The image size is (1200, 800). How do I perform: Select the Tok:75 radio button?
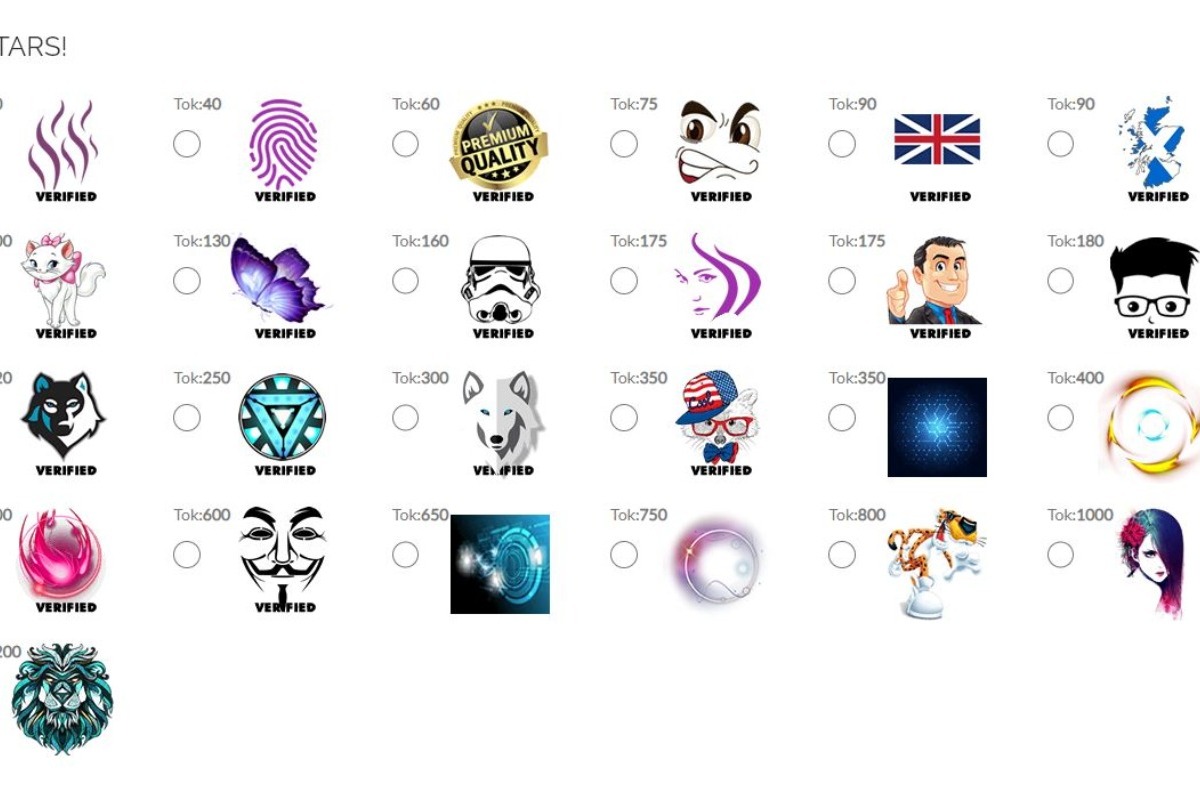[x=624, y=144]
